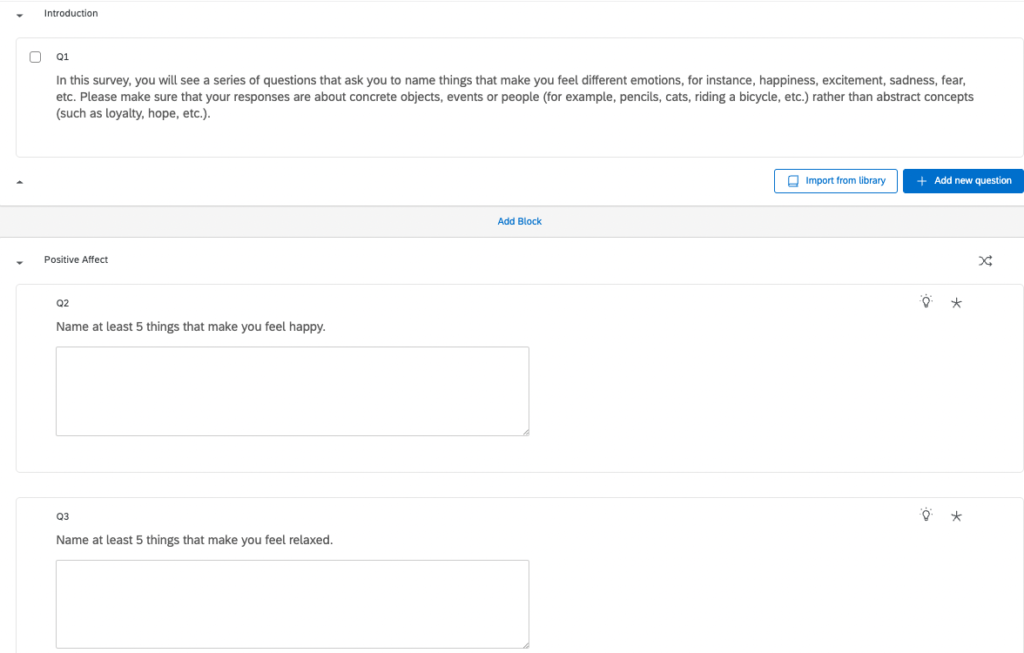Click the Q2 question number label

[62, 303]
